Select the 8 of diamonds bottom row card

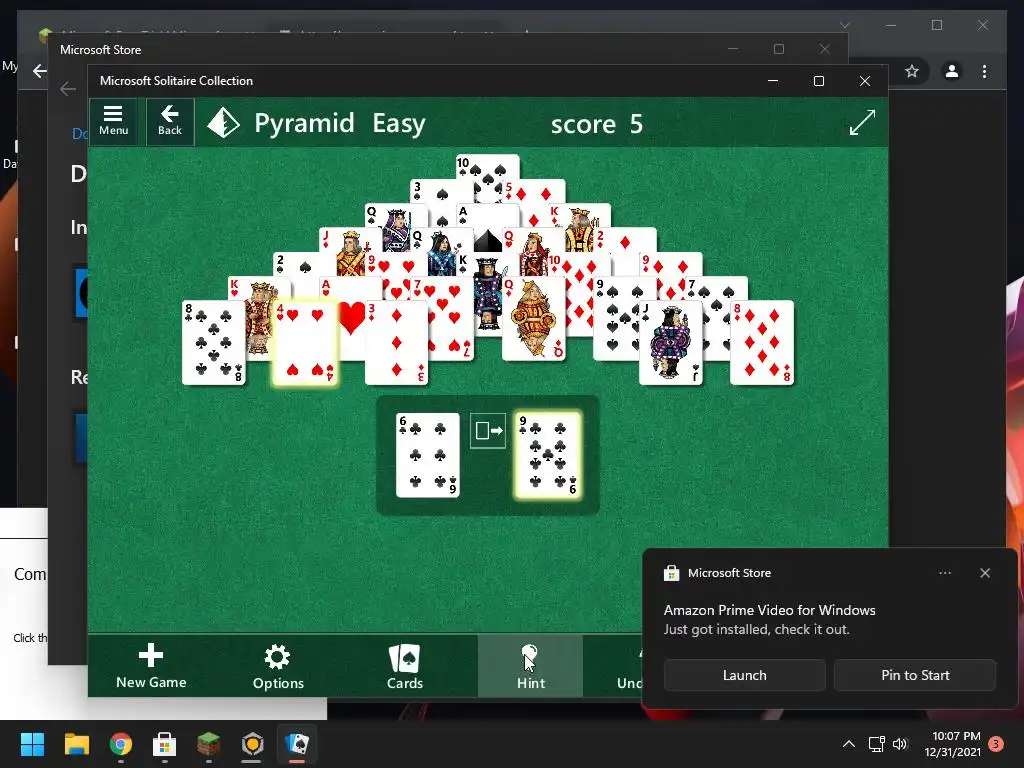(762, 342)
